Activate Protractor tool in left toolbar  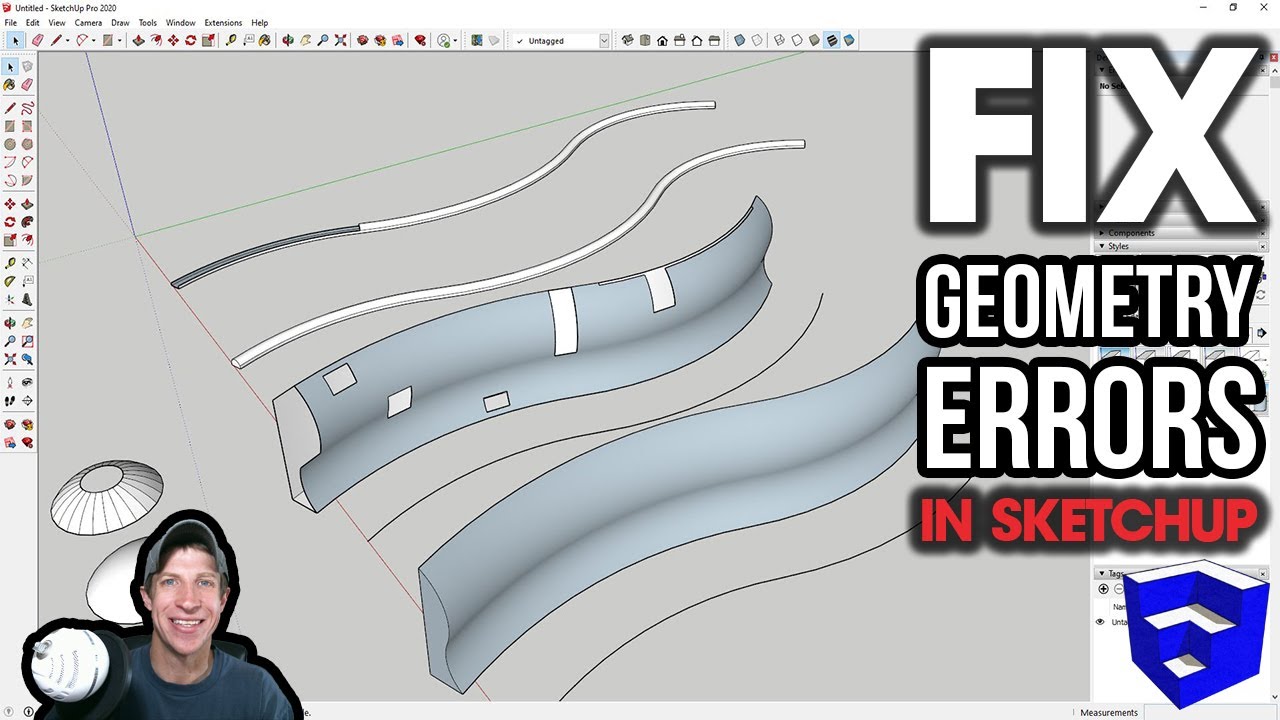coord(10,281)
